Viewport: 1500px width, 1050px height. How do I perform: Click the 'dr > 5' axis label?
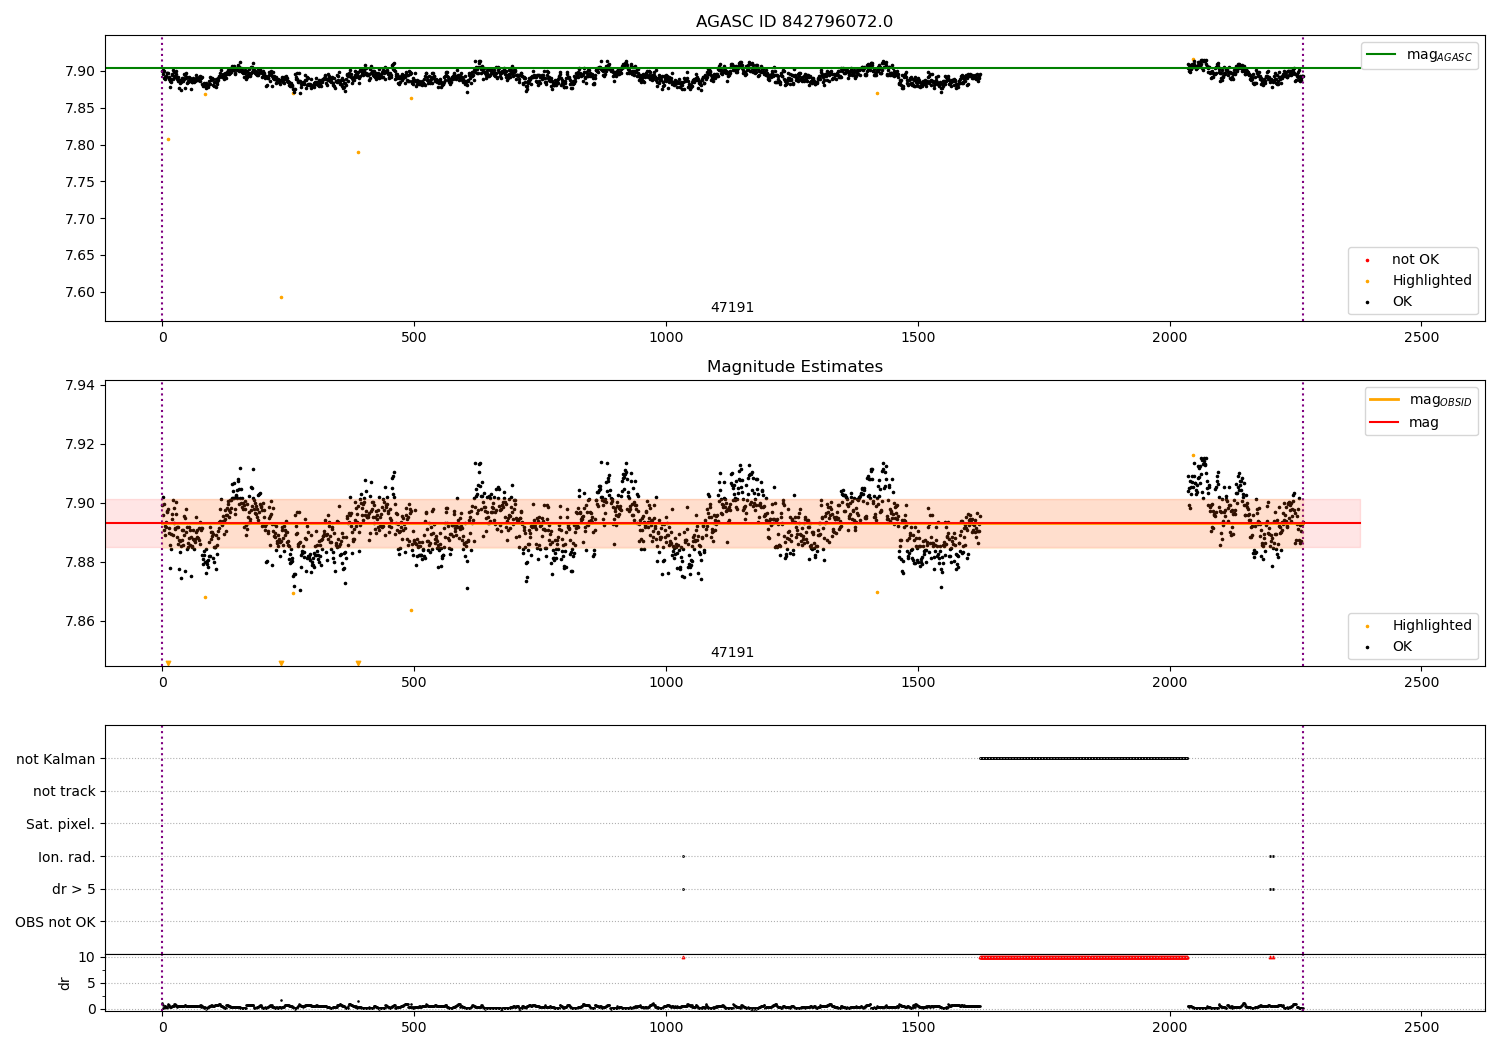[x=74, y=890]
